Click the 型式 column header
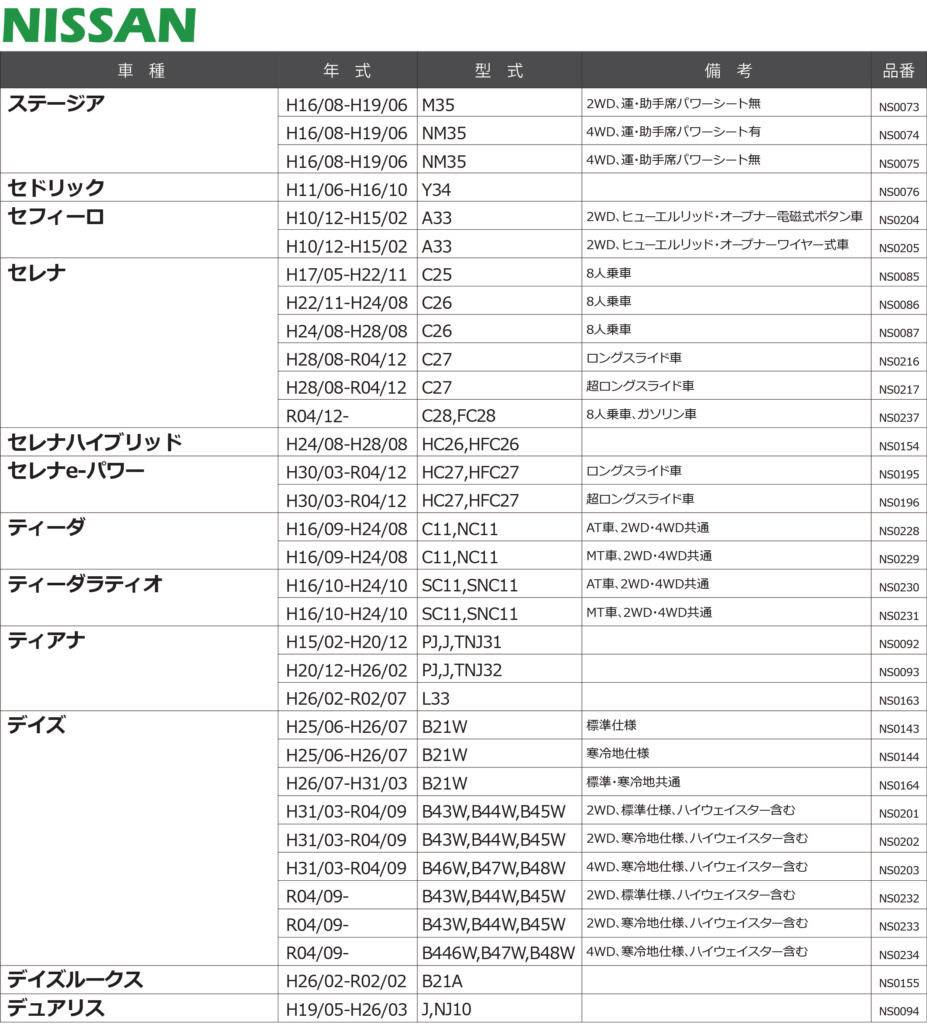The width and height of the screenshot is (927, 1024). pyautogui.click(x=499, y=71)
